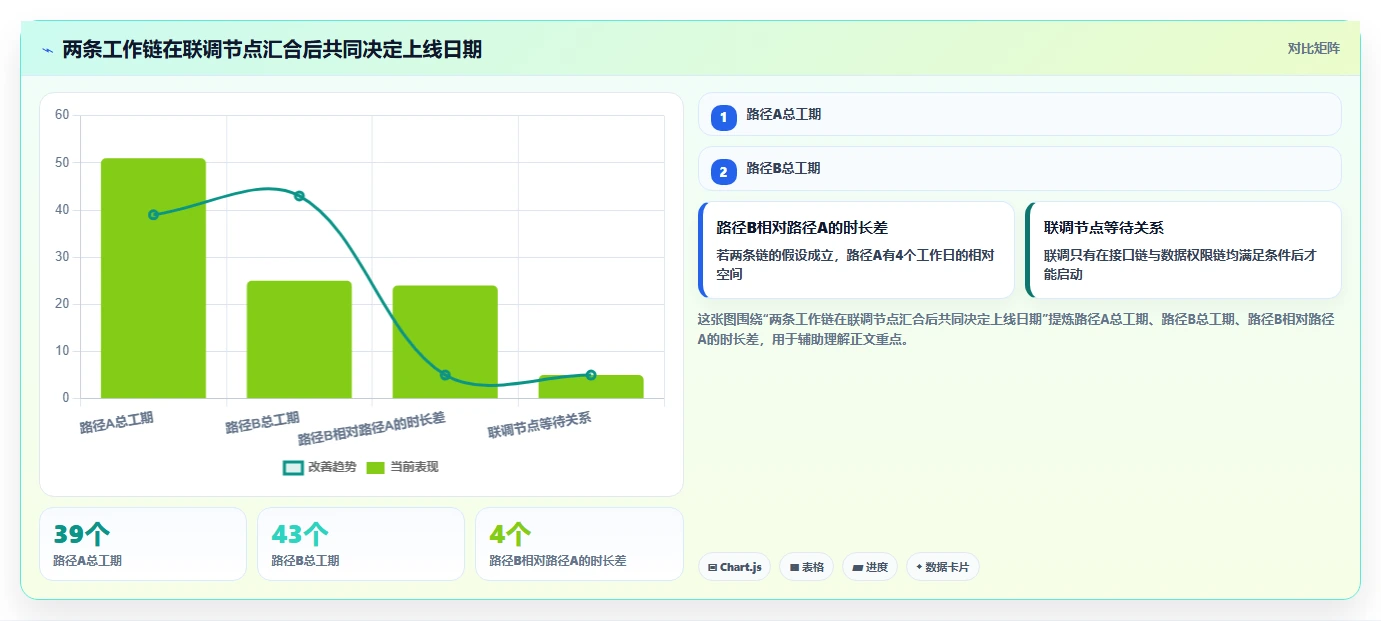Select the number 1 badge for 路径A总工期

724,117
